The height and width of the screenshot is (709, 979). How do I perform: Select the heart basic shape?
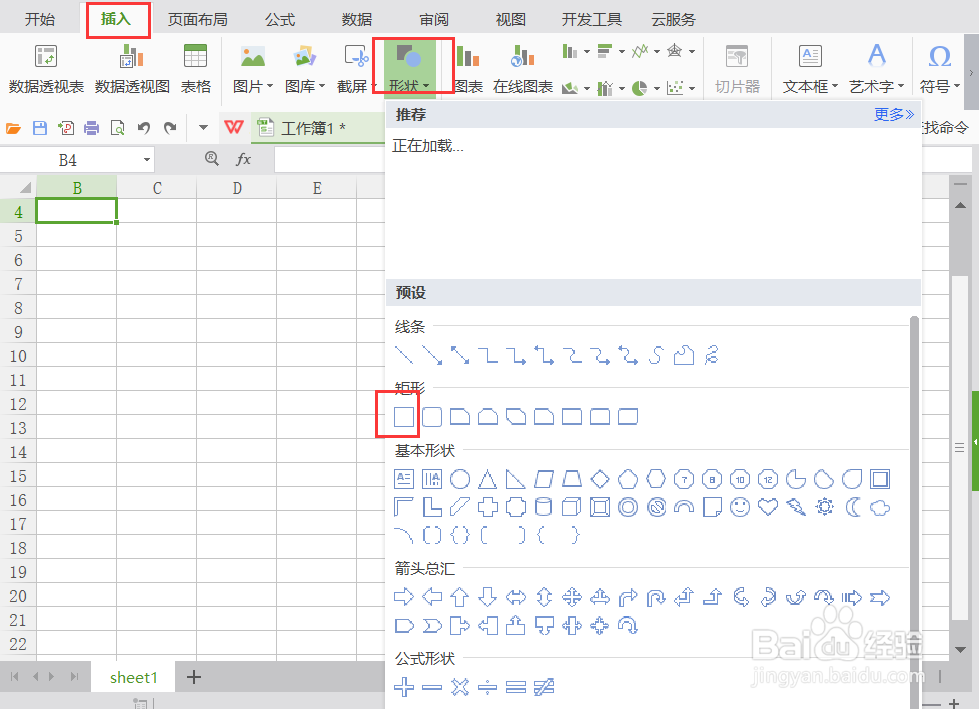click(768, 507)
